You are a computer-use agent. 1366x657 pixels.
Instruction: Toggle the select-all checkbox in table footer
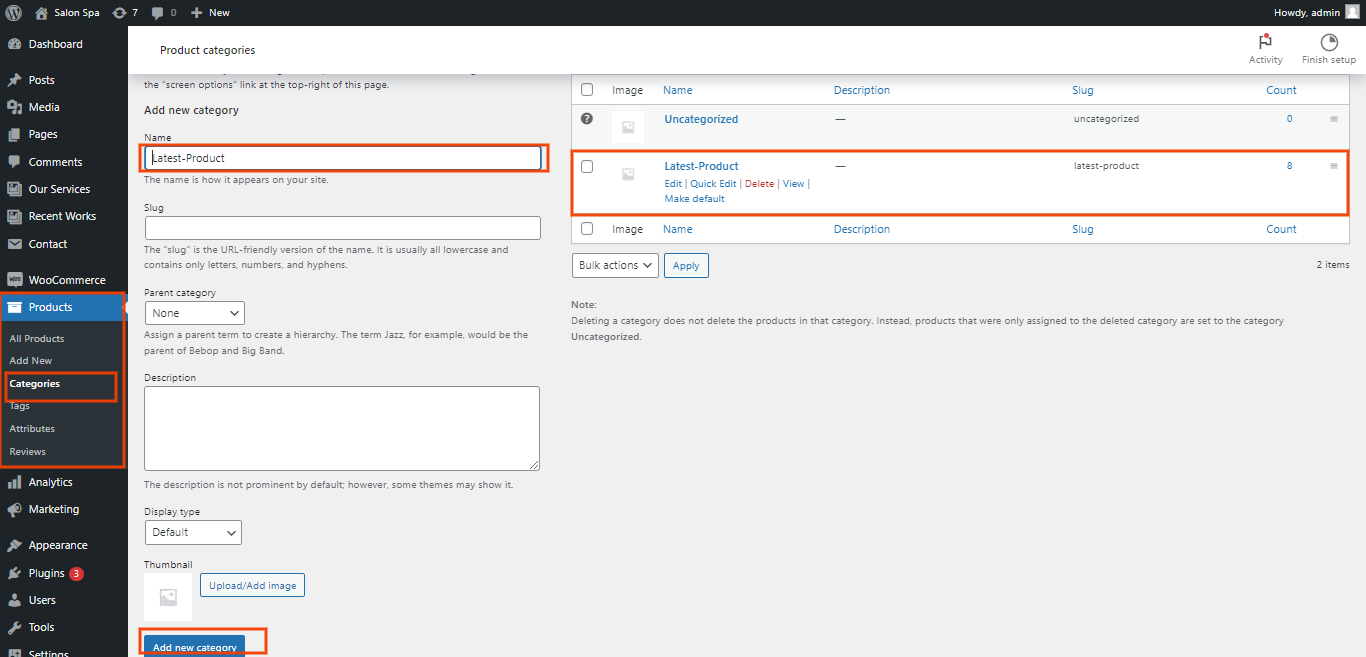(x=587, y=229)
